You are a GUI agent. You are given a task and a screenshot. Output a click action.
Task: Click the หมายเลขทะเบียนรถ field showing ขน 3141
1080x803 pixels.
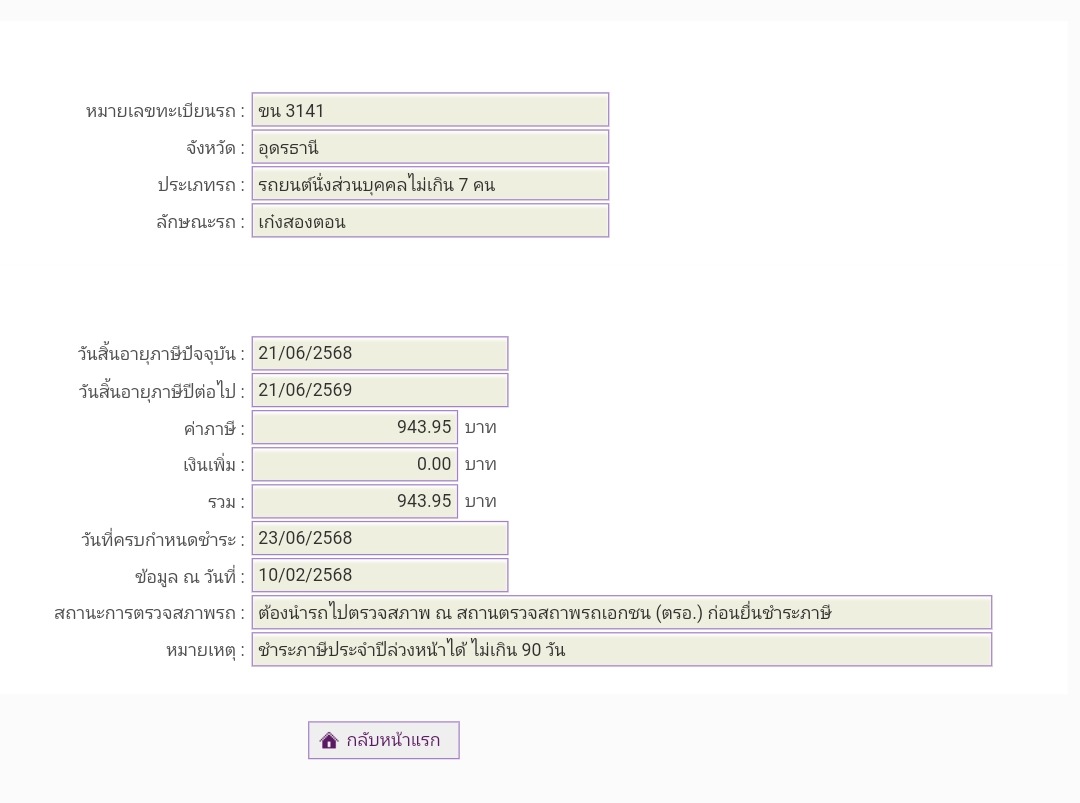tap(429, 110)
